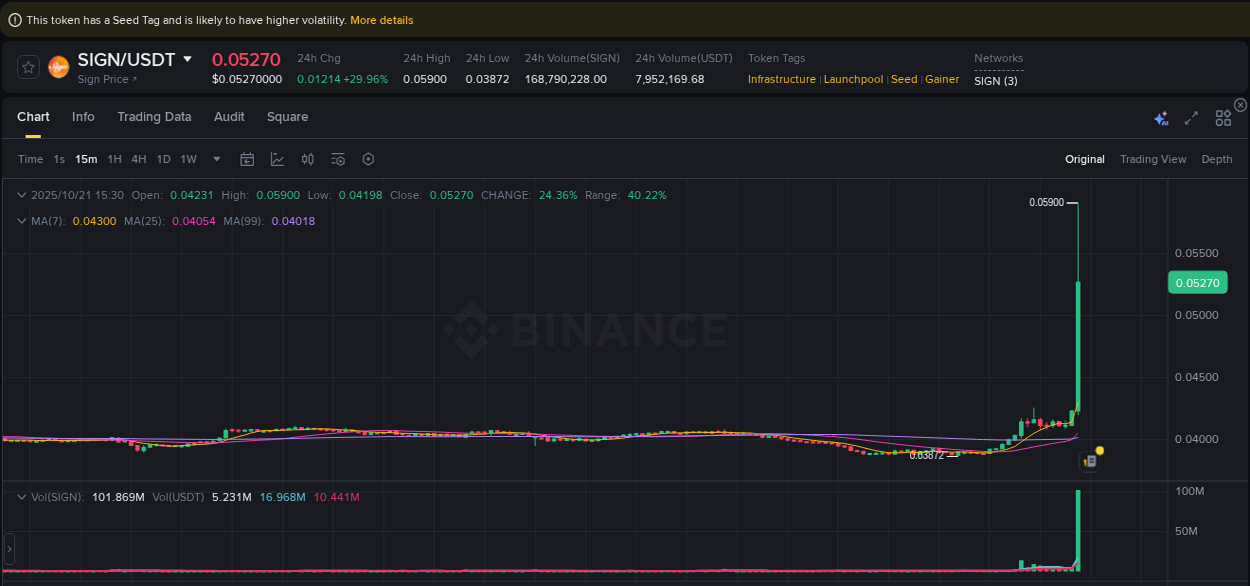Image resolution: width=1250 pixels, height=586 pixels.
Task: Open the SIGN/USDT pair dropdown
Action: (187, 59)
